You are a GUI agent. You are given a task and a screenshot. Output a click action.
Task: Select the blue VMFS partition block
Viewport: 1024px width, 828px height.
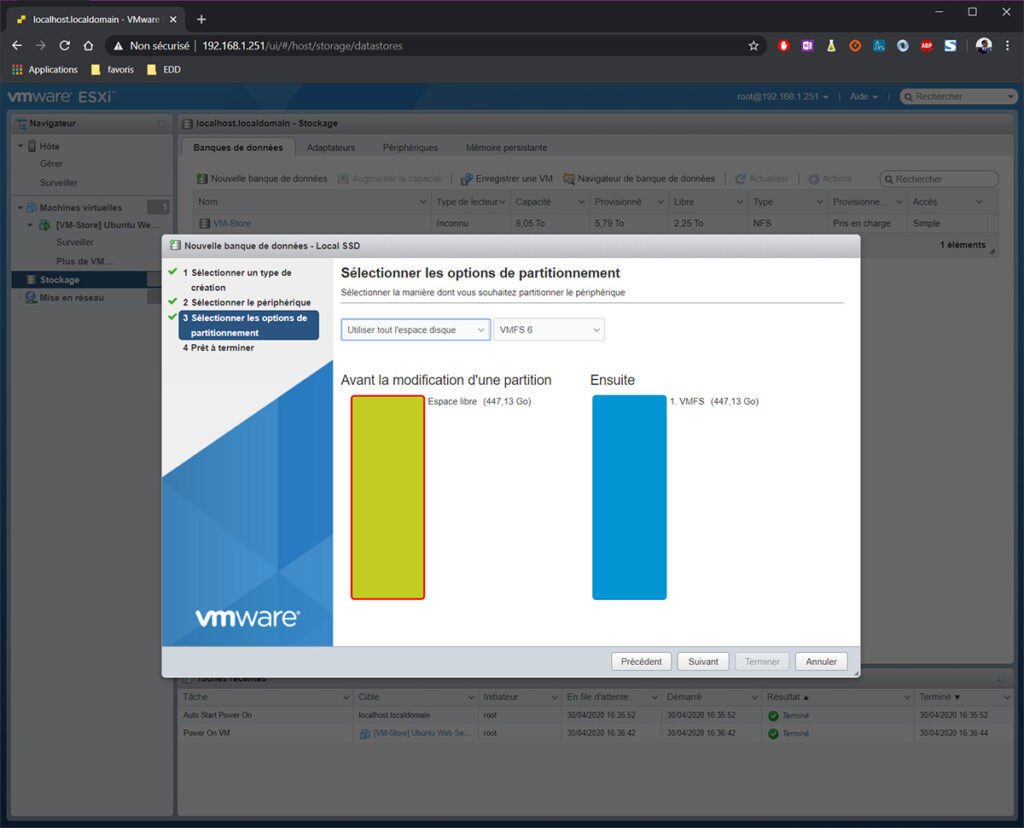(629, 495)
